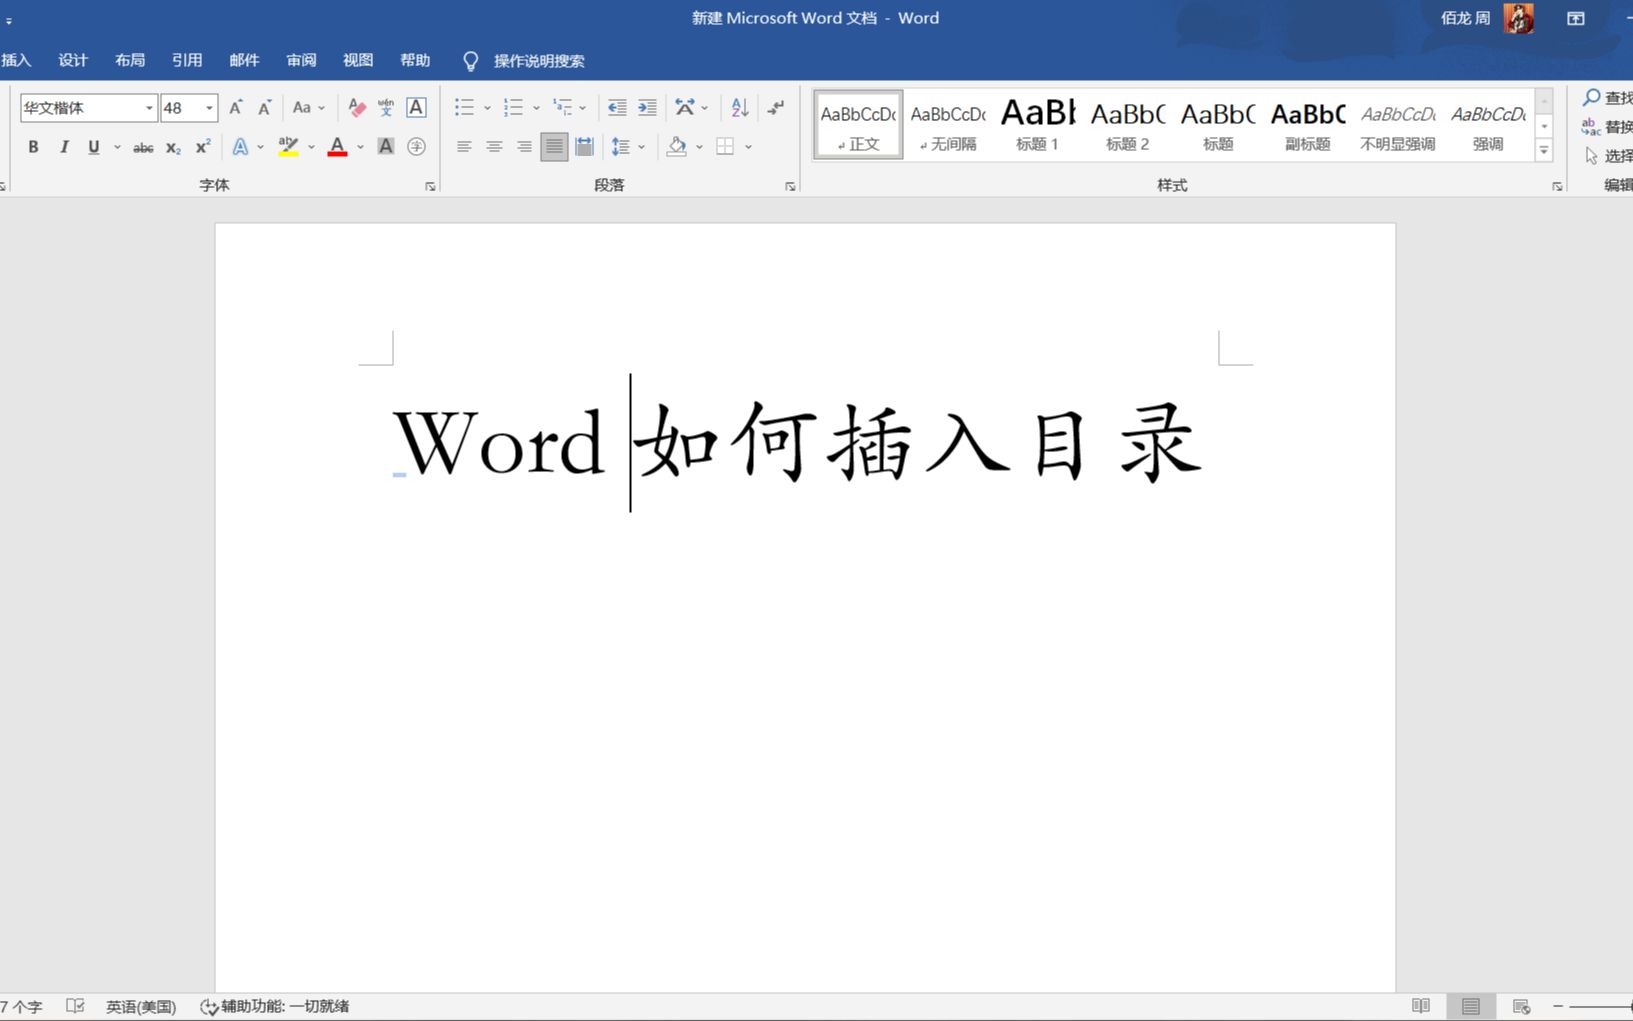
Task: Apply yellow text highlight color
Action: click(x=288, y=147)
